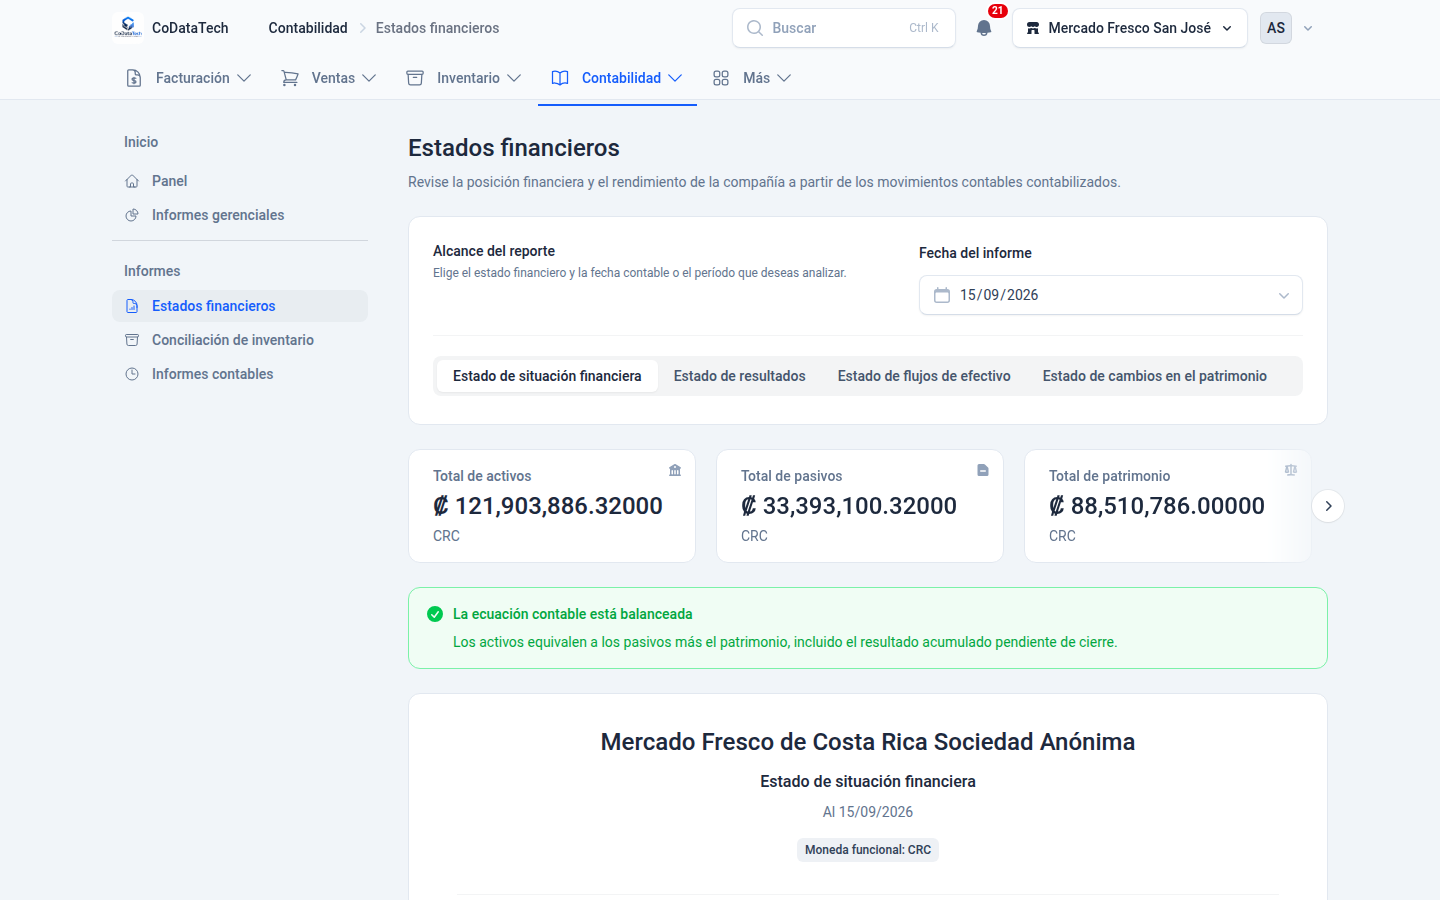Click the Ventas shopping cart icon
Viewport: 1440px width, 900px height.
point(290,78)
